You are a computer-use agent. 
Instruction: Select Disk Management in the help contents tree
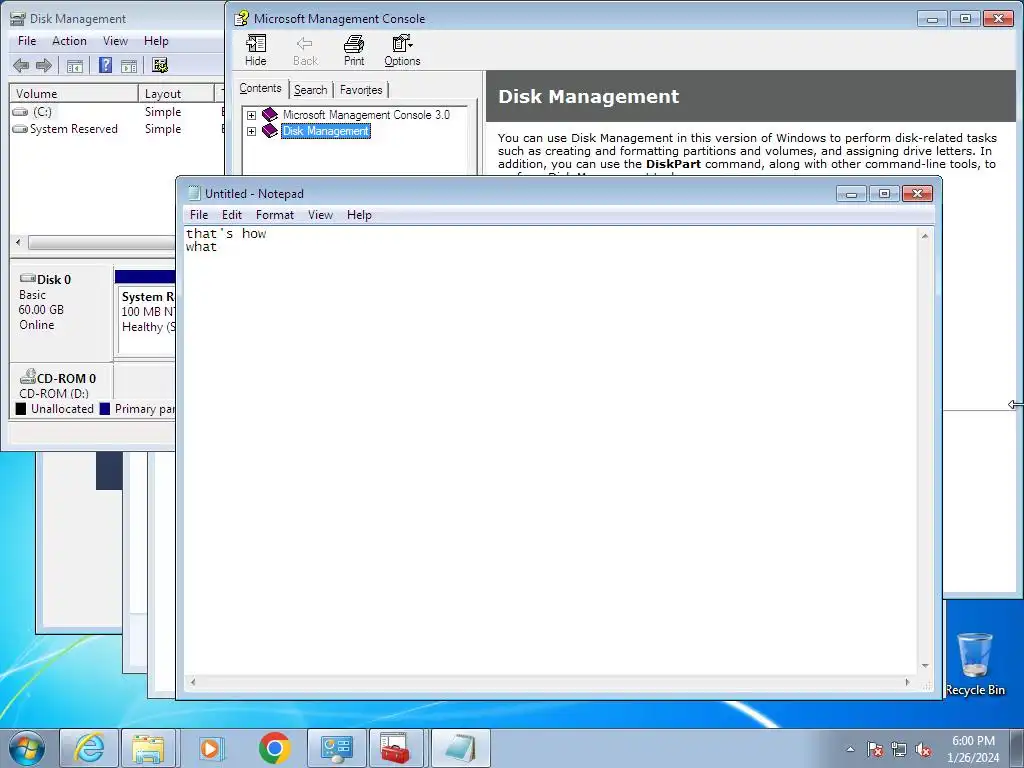pyautogui.click(x=326, y=131)
